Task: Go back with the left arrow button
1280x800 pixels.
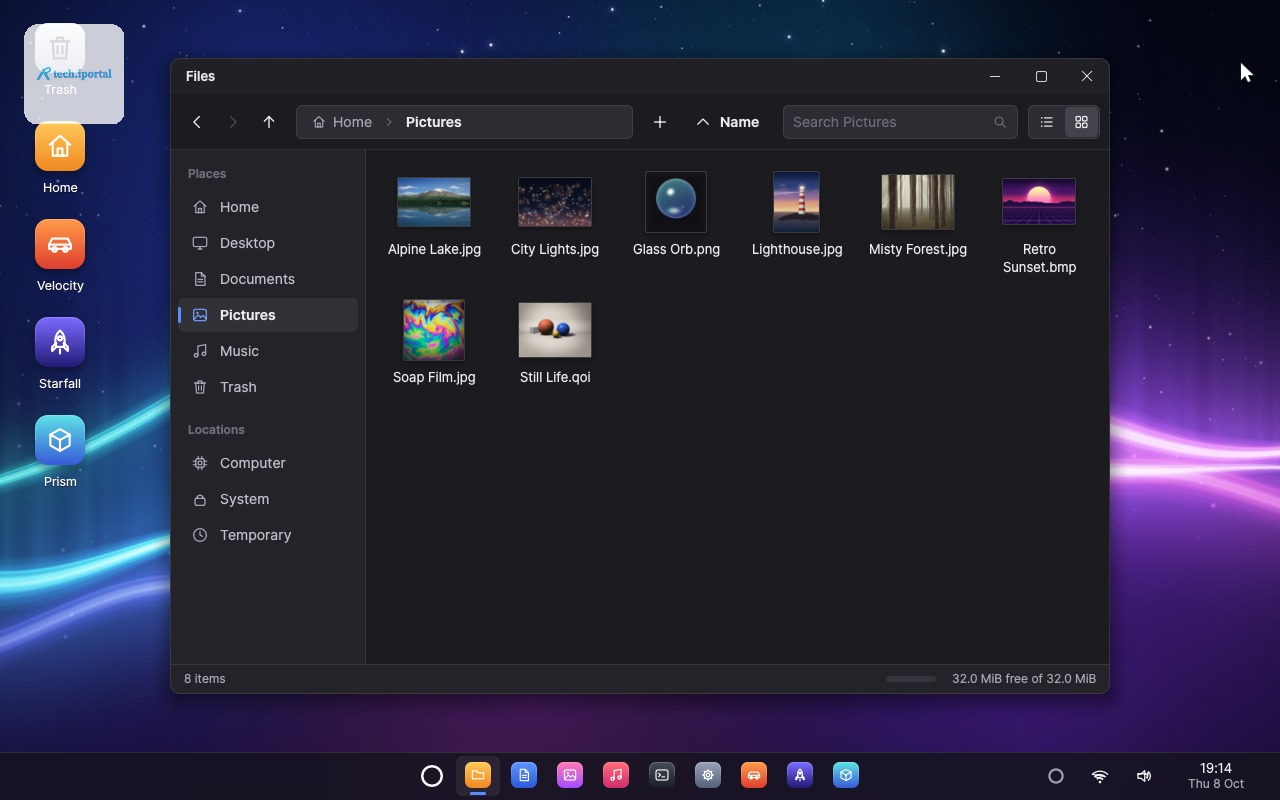Action: coord(197,122)
